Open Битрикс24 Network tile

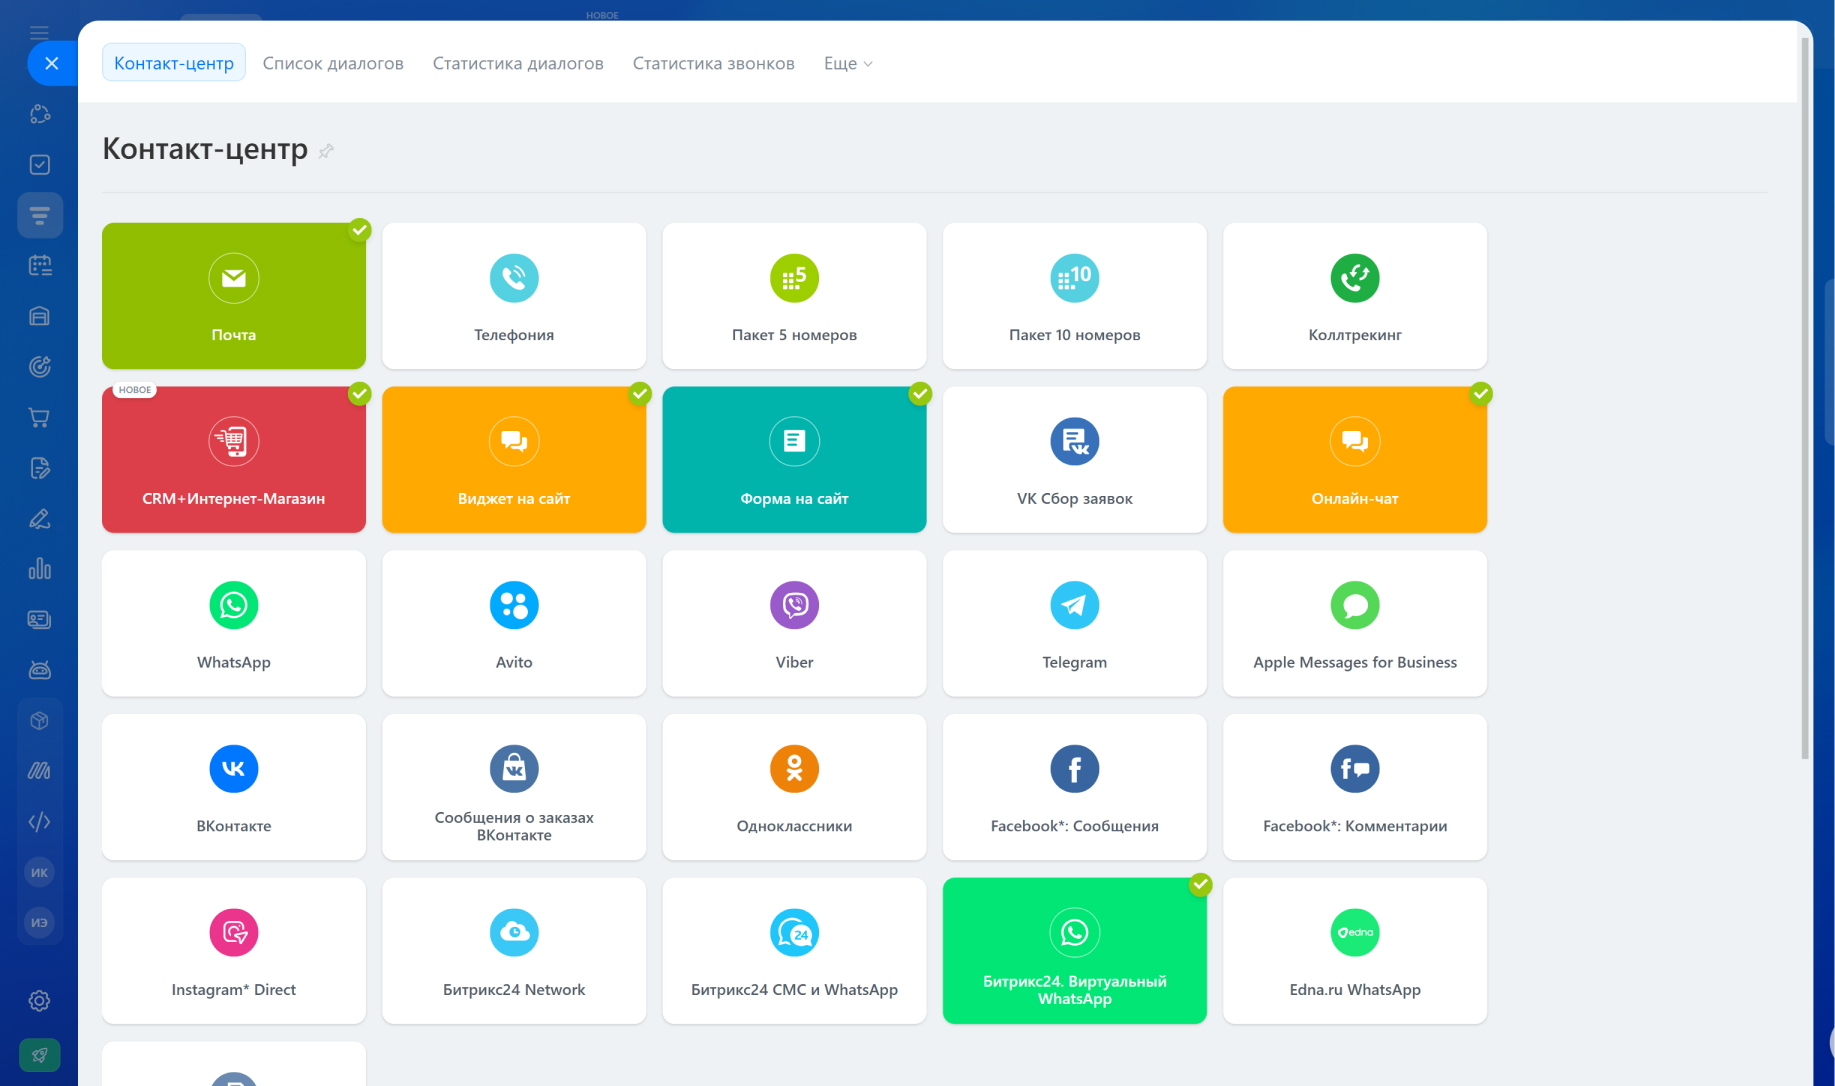pos(514,951)
